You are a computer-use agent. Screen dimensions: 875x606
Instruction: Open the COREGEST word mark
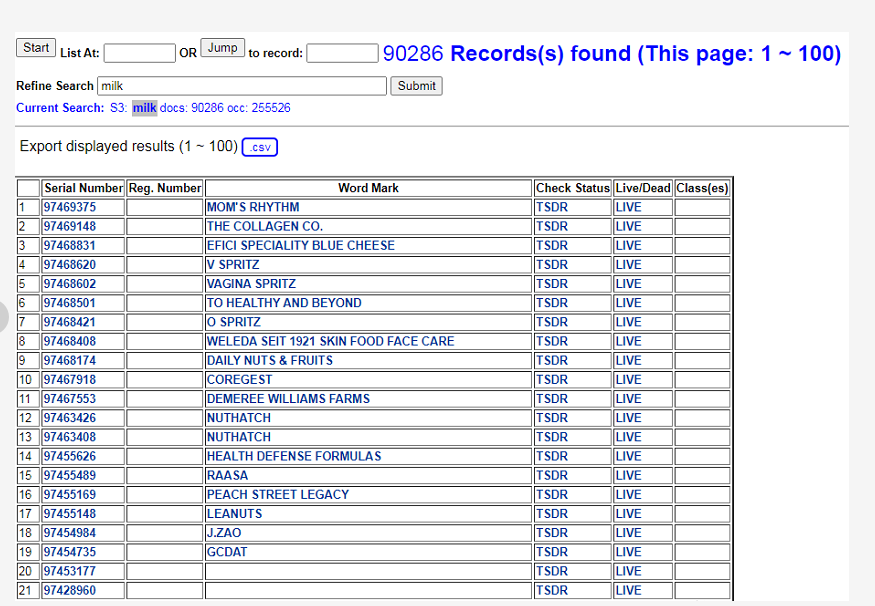(x=239, y=379)
